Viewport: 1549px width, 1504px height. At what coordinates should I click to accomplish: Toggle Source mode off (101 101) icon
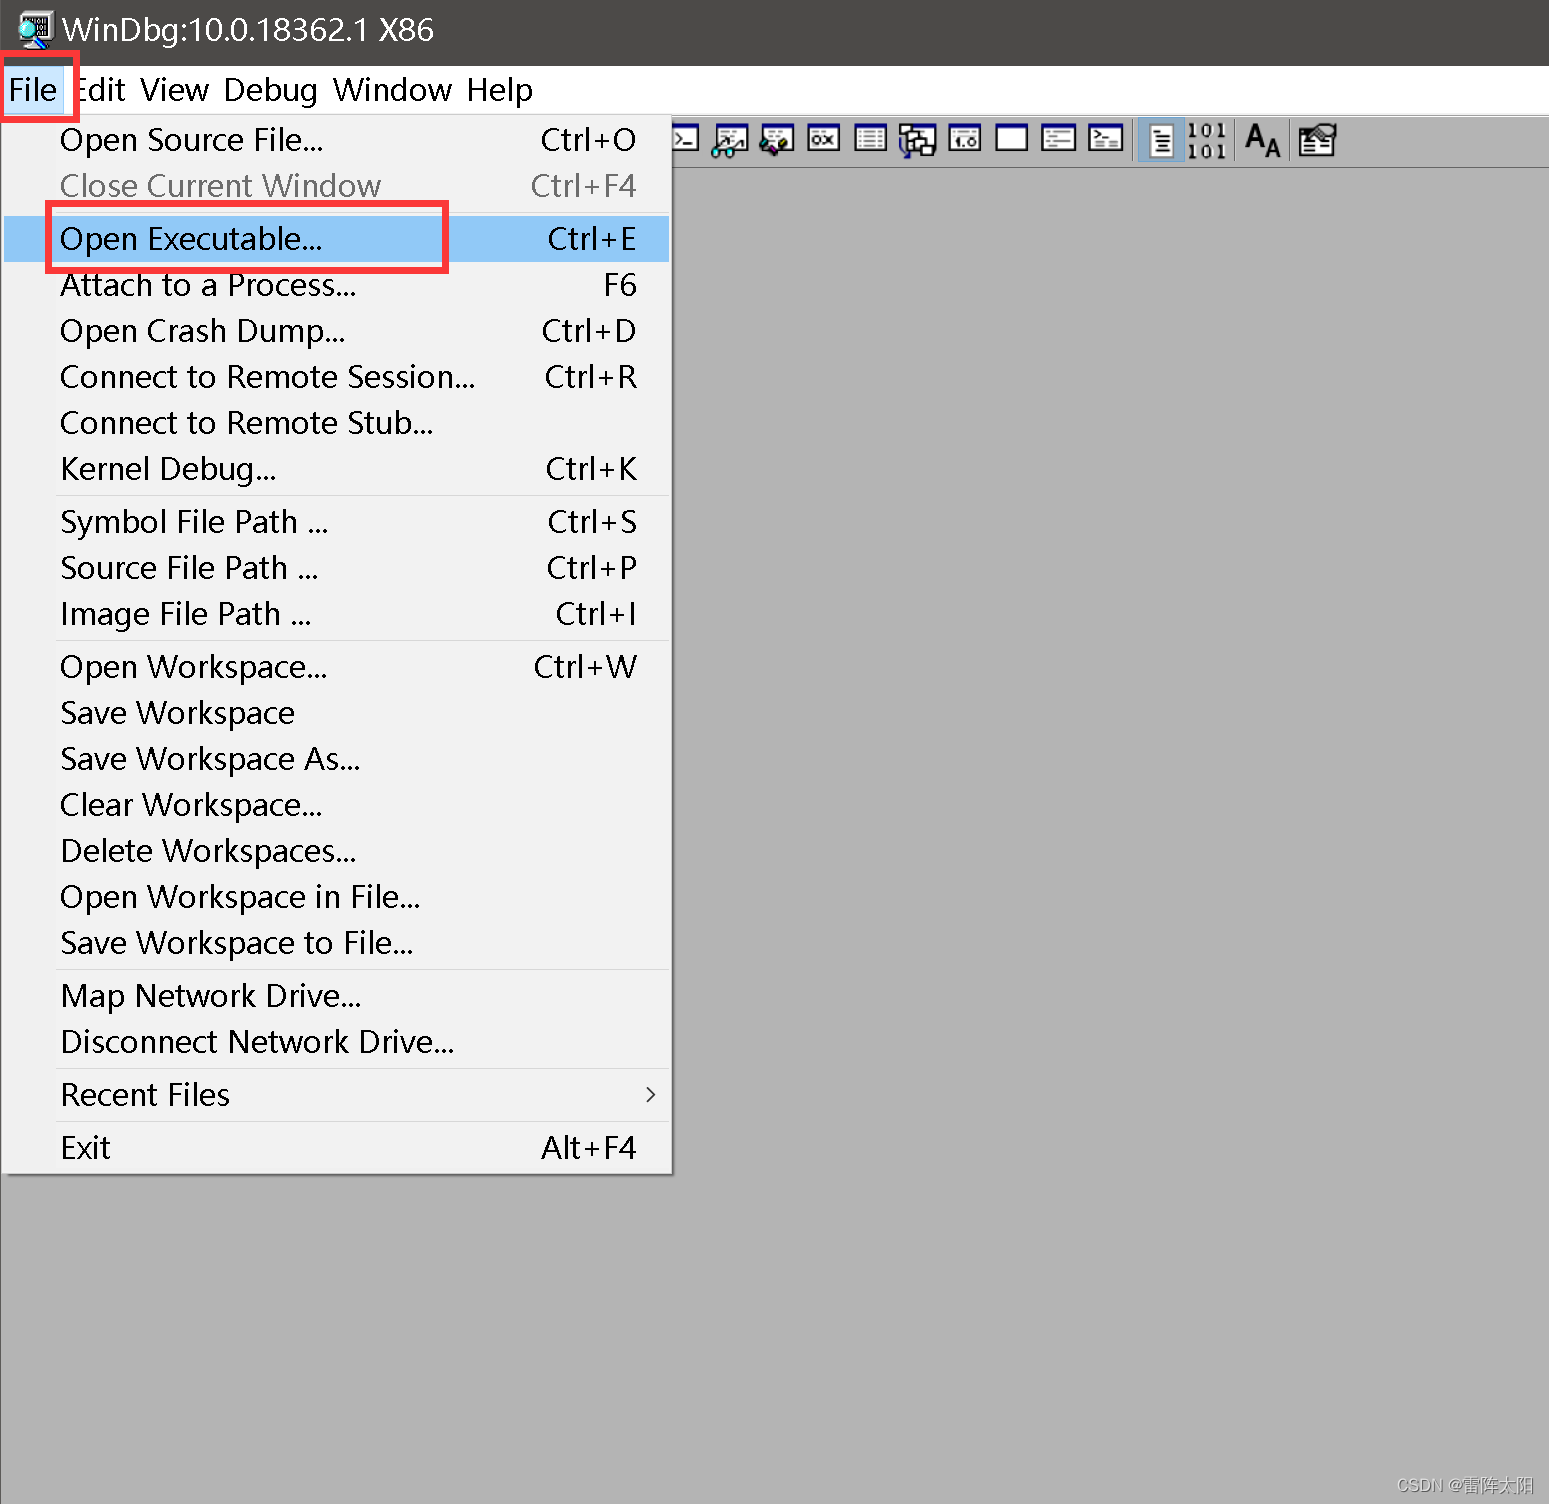click(x=1206, y=140)
